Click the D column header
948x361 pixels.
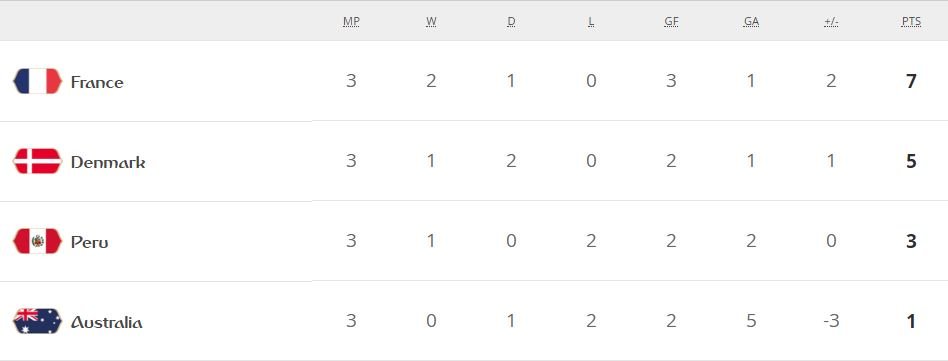click(511, 22)
